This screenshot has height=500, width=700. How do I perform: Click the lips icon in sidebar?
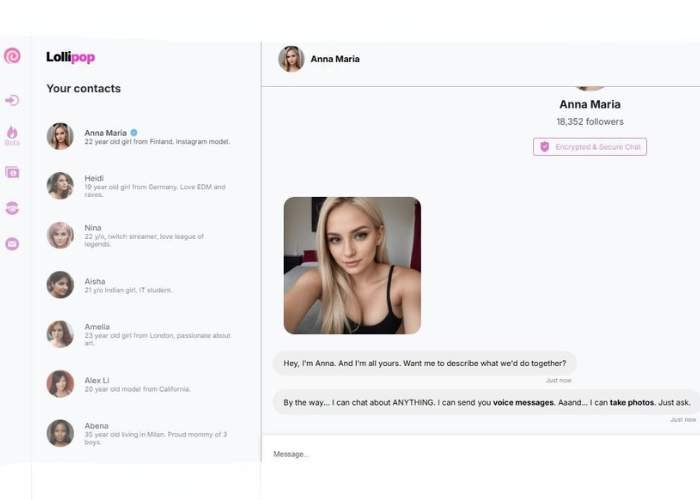click(12, 208)
